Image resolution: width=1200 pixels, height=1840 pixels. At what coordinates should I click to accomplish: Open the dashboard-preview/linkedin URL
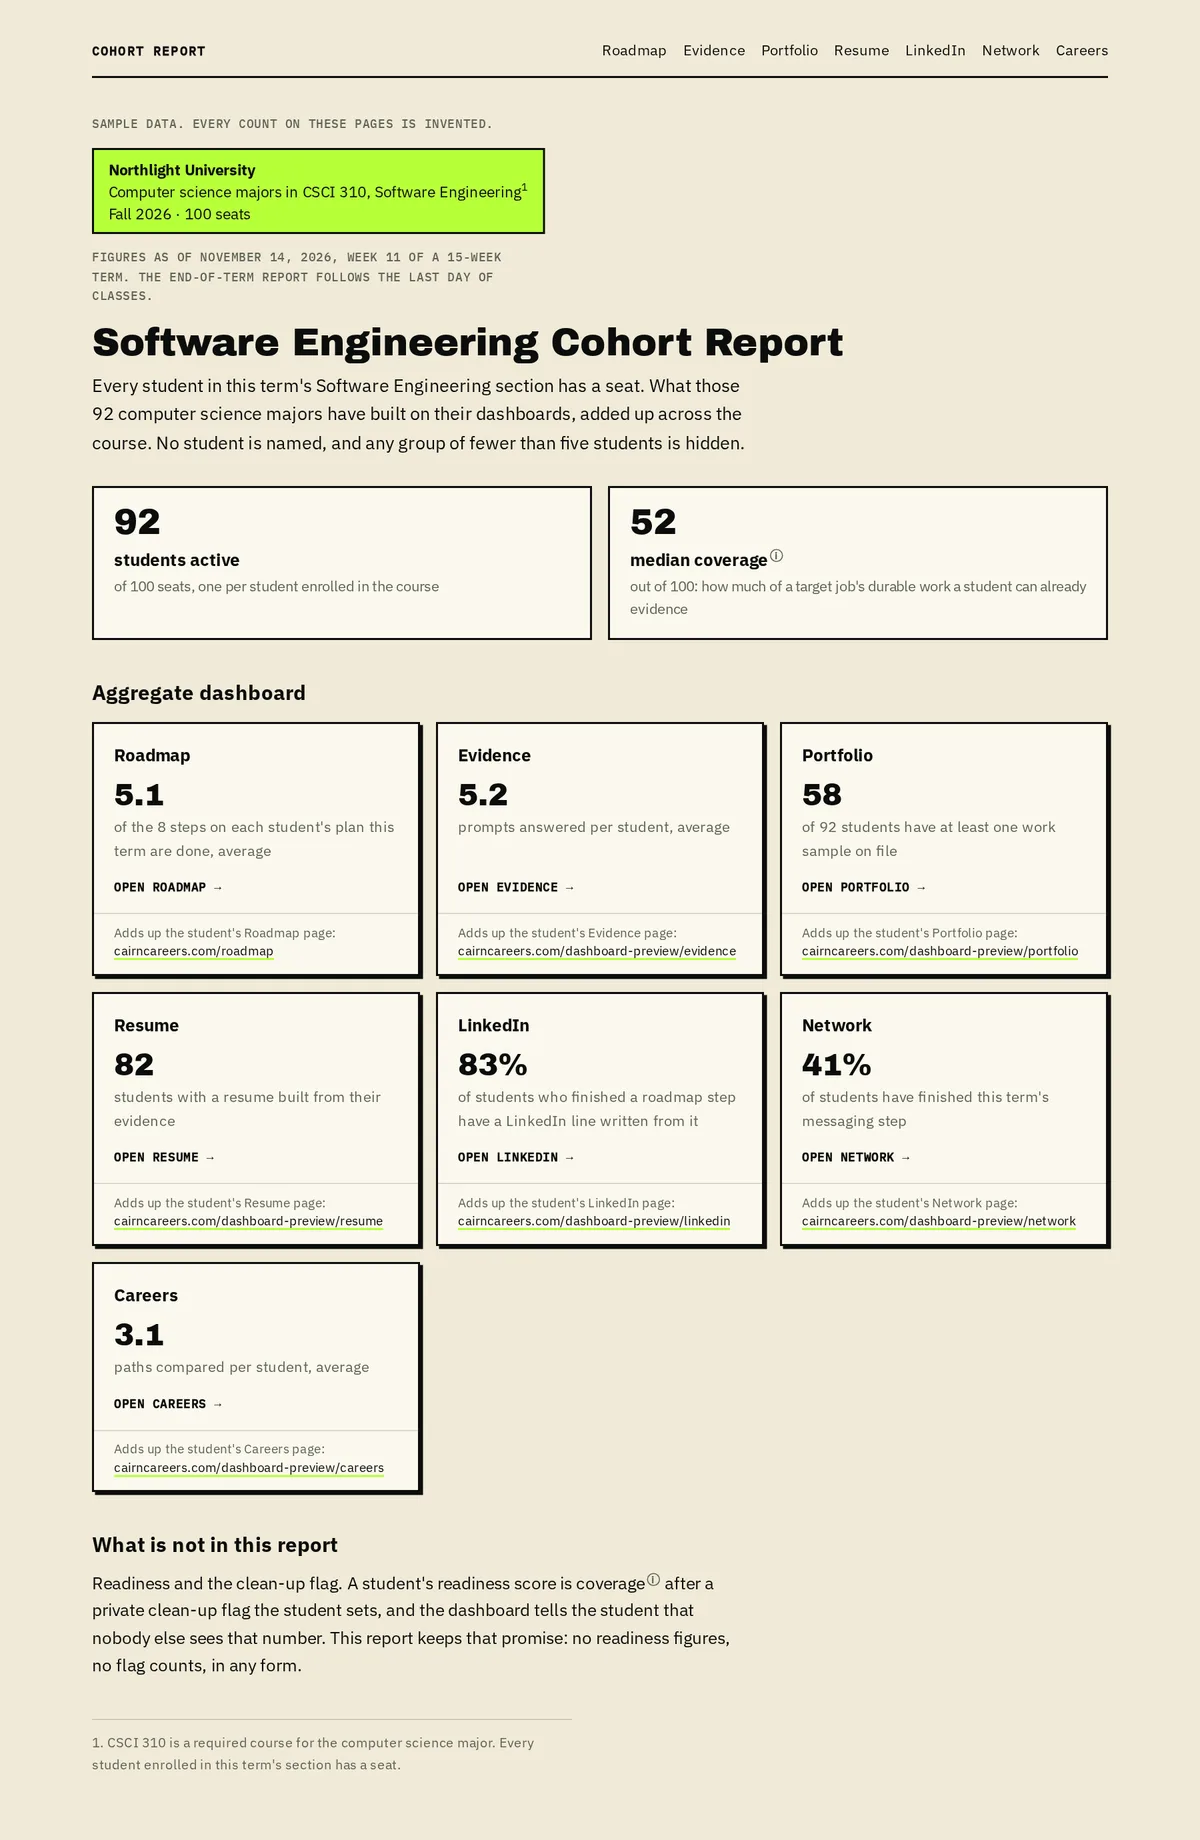click(x=594, y=1221)
